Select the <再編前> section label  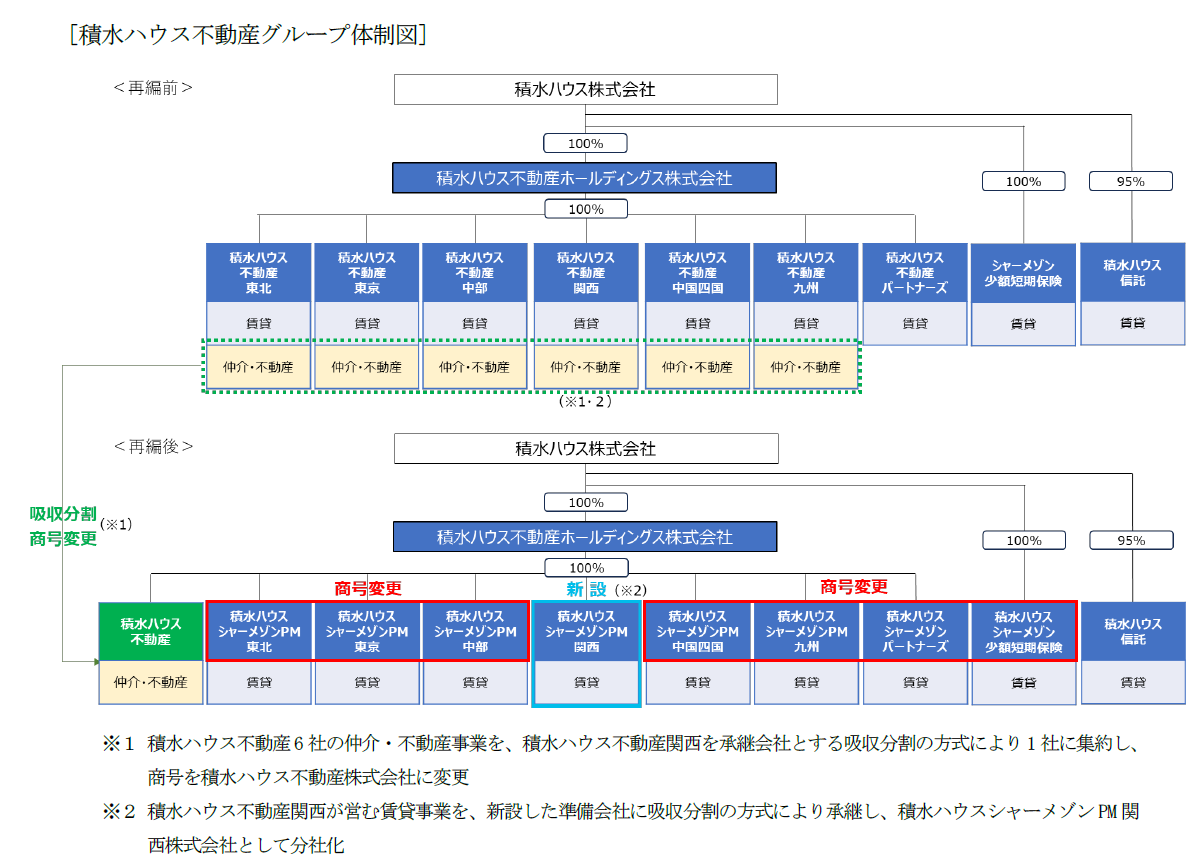coord(153,88)
